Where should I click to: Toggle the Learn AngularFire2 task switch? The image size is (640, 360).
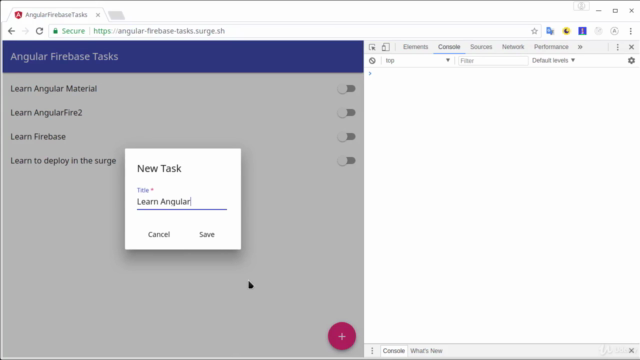347,113
